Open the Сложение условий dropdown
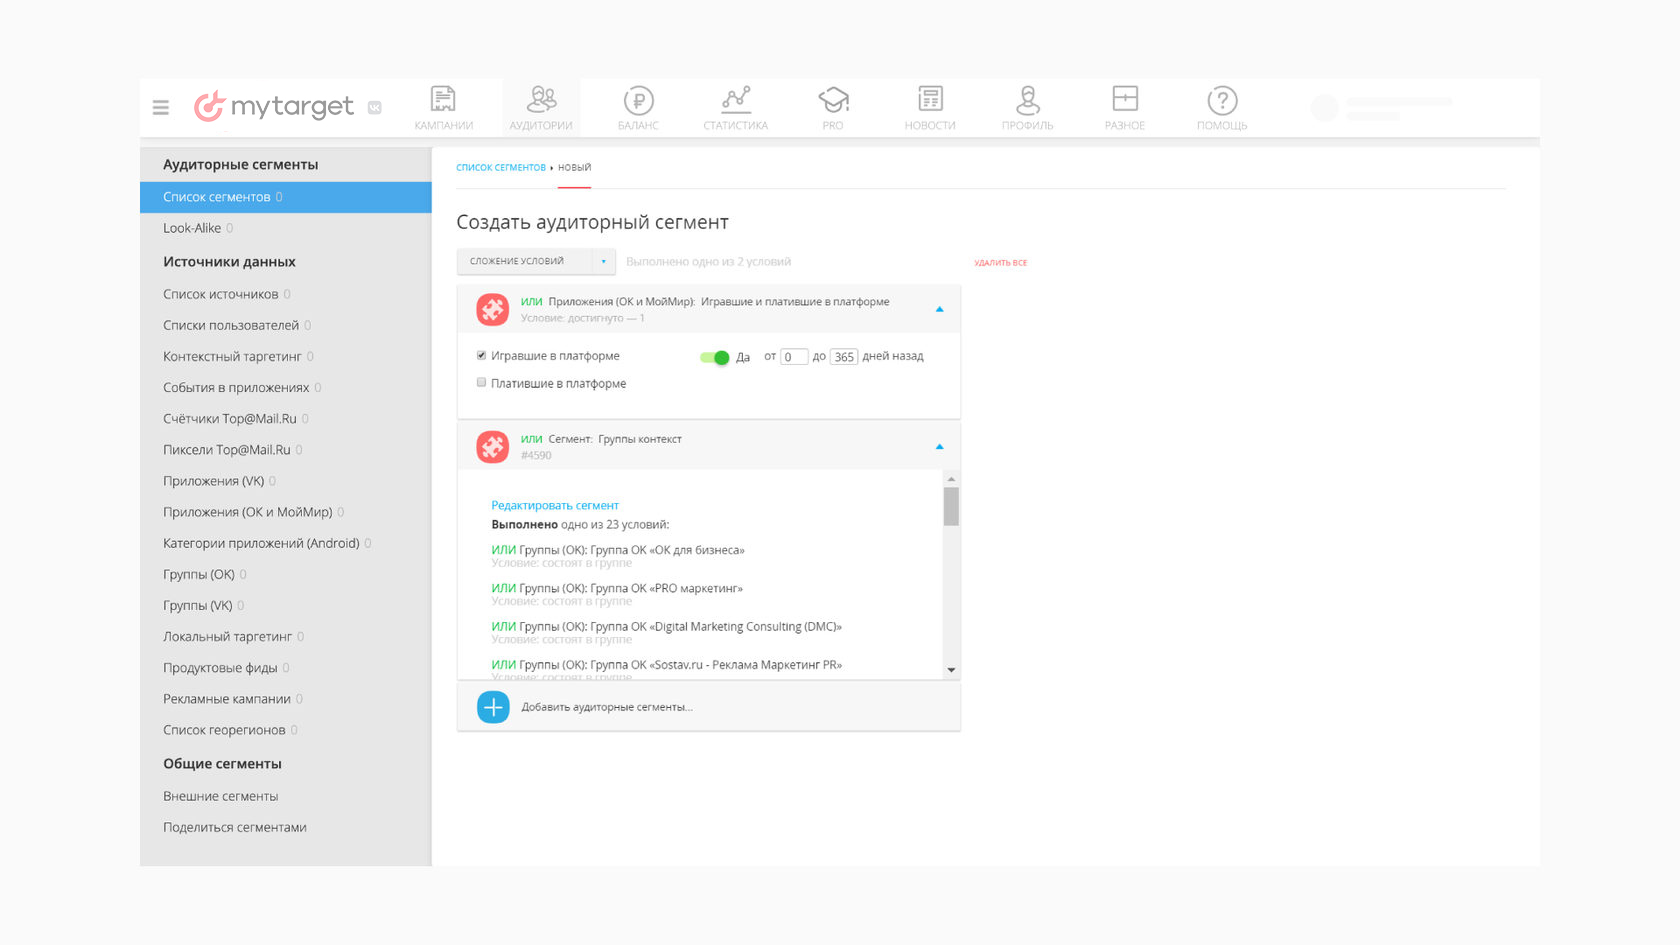 click(x=536, y=261)
